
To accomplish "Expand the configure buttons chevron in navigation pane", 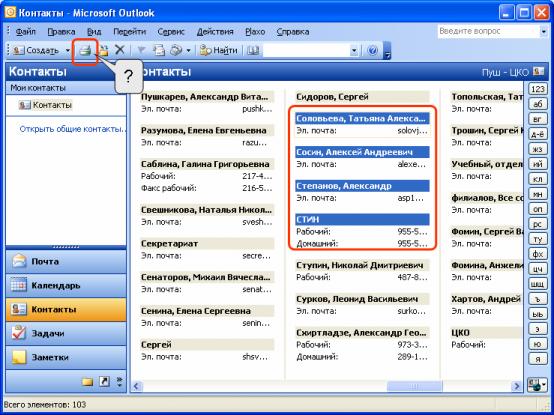I will (x=119, y=381).
